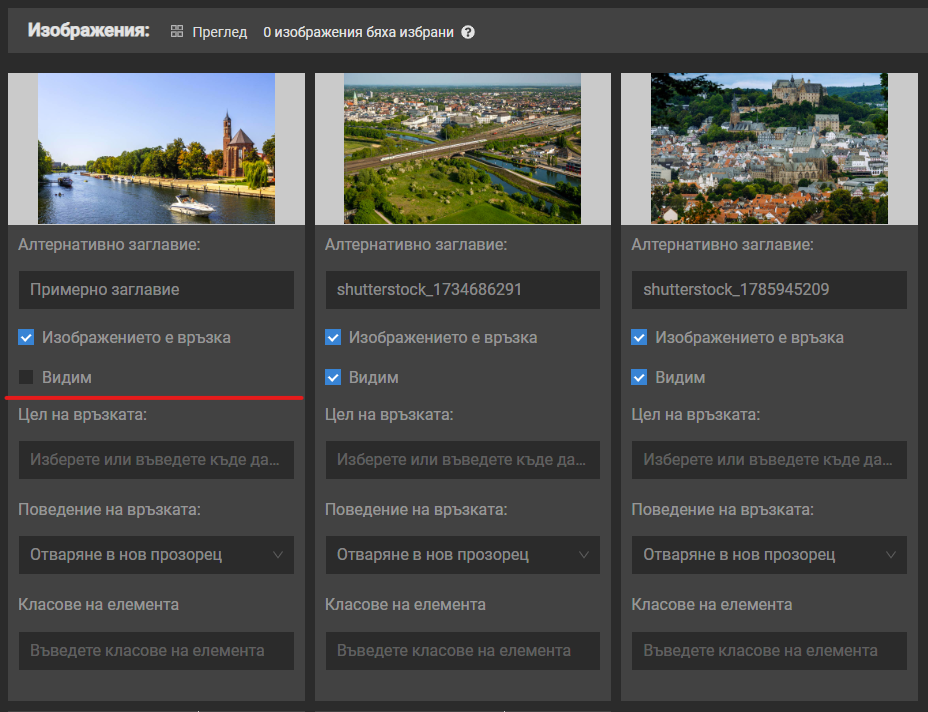
Task: Expand link behavior dropdown for third image
Action: (769, 555)
